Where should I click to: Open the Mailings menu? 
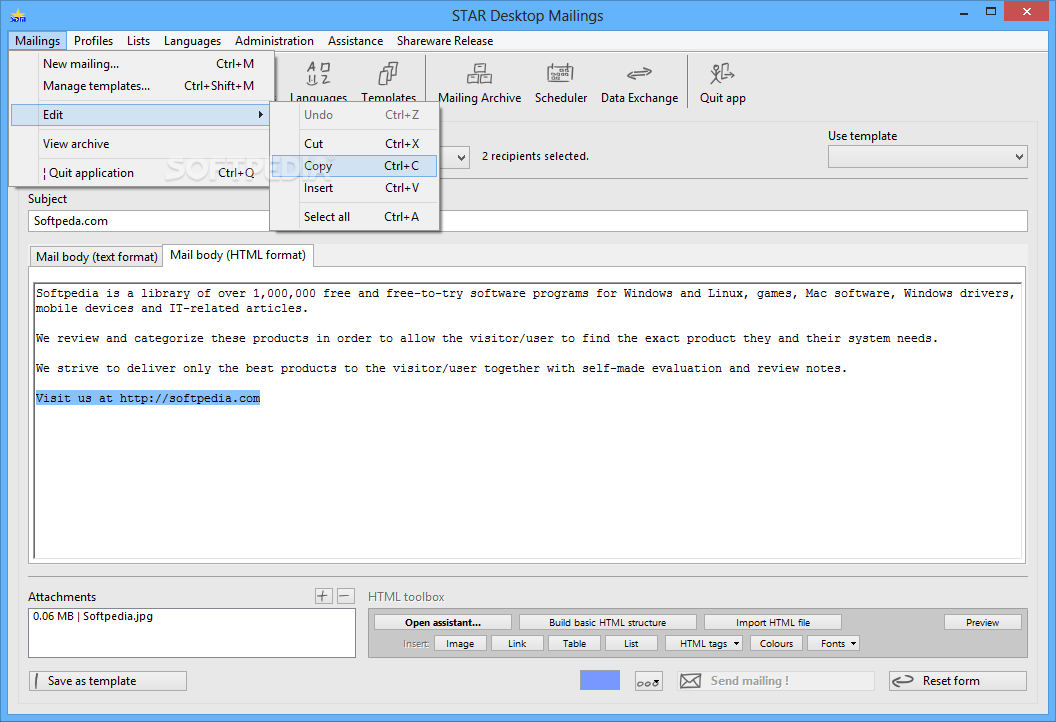click(38, 40)
